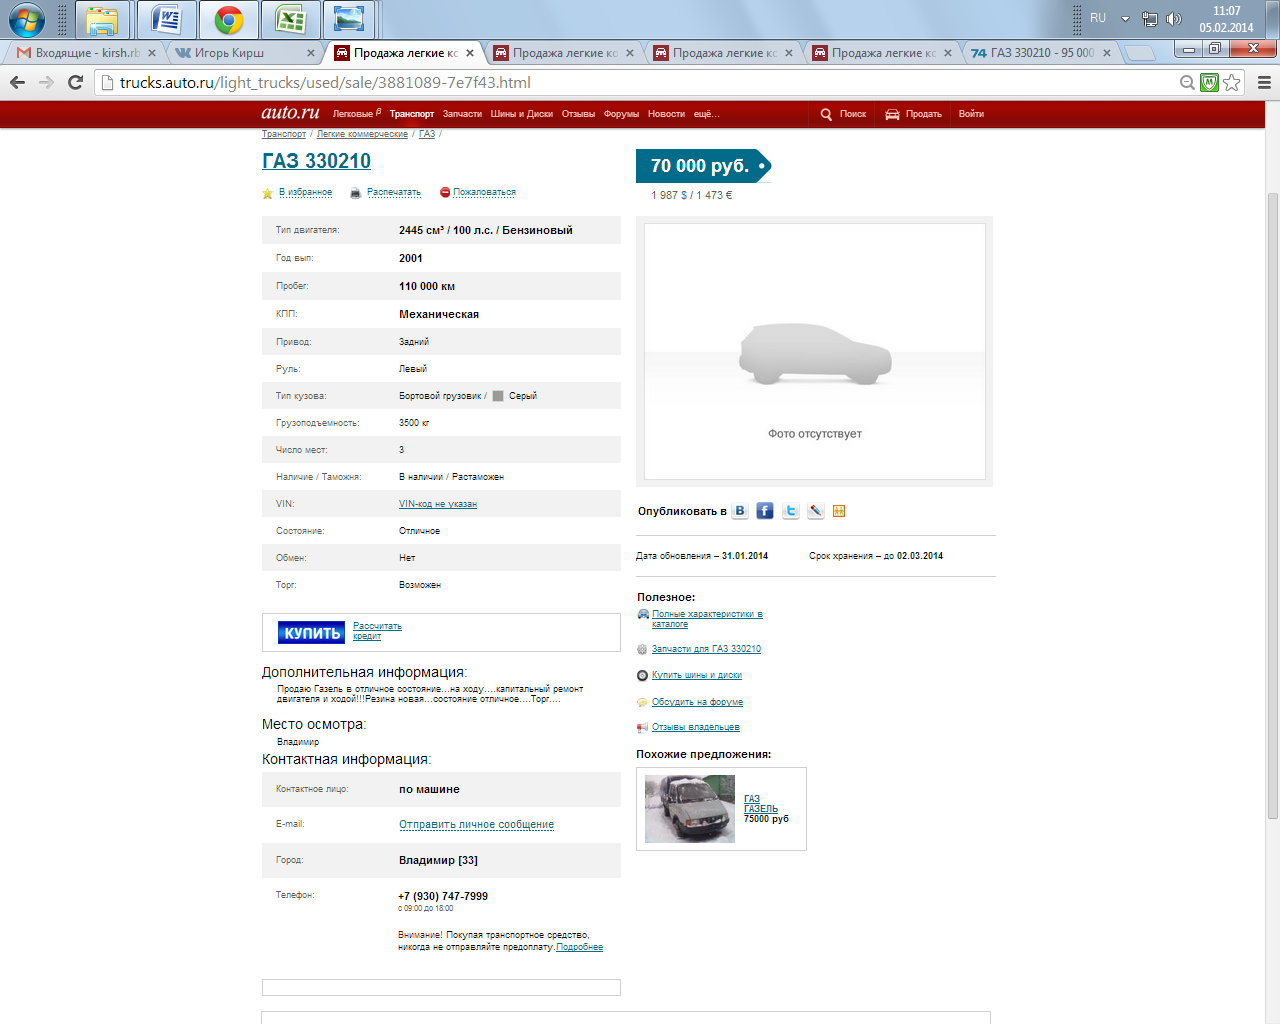Share listing on LiveJournal pencil icon

[x=816, y=511]
